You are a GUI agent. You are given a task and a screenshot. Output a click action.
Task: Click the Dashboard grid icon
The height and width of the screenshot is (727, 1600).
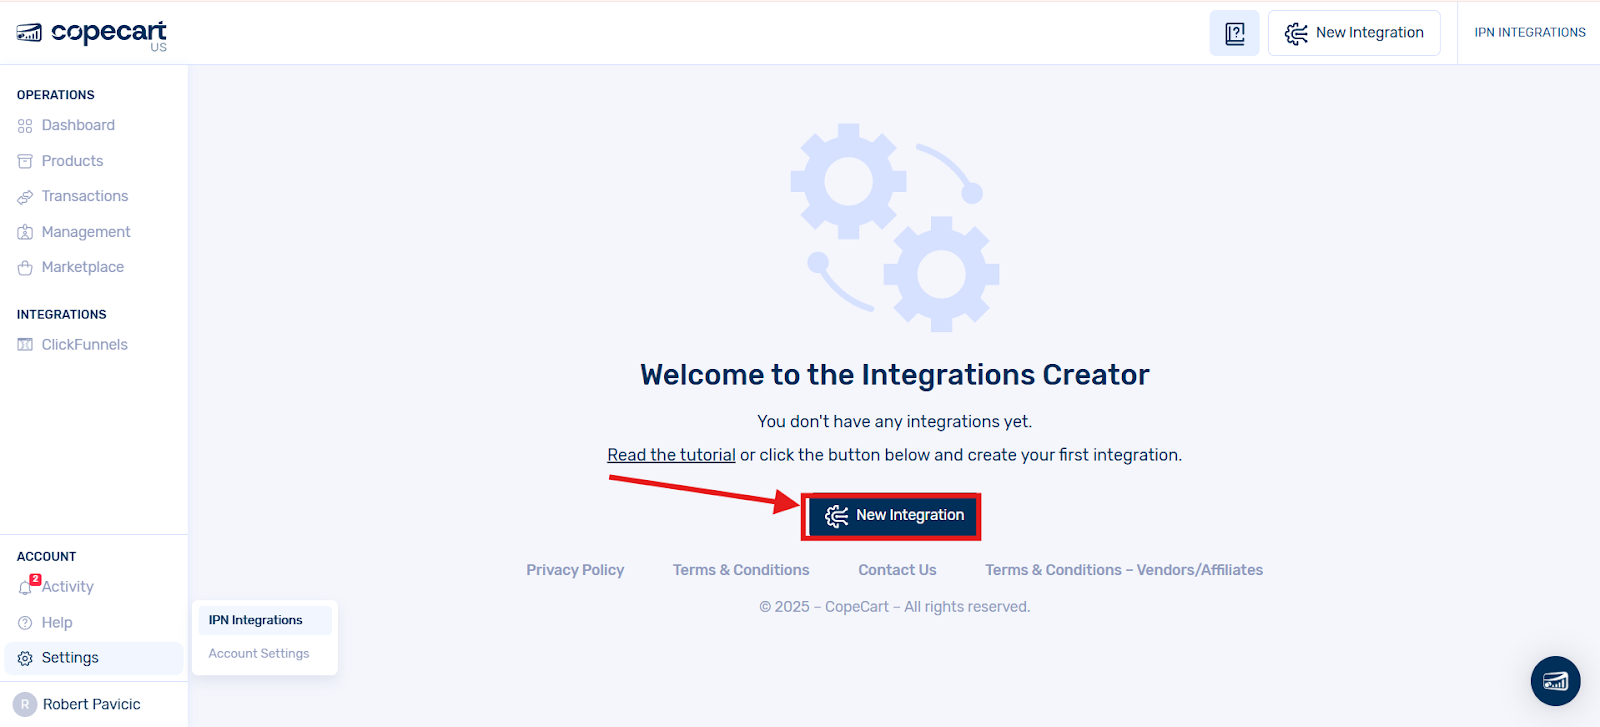click(25, 126)
